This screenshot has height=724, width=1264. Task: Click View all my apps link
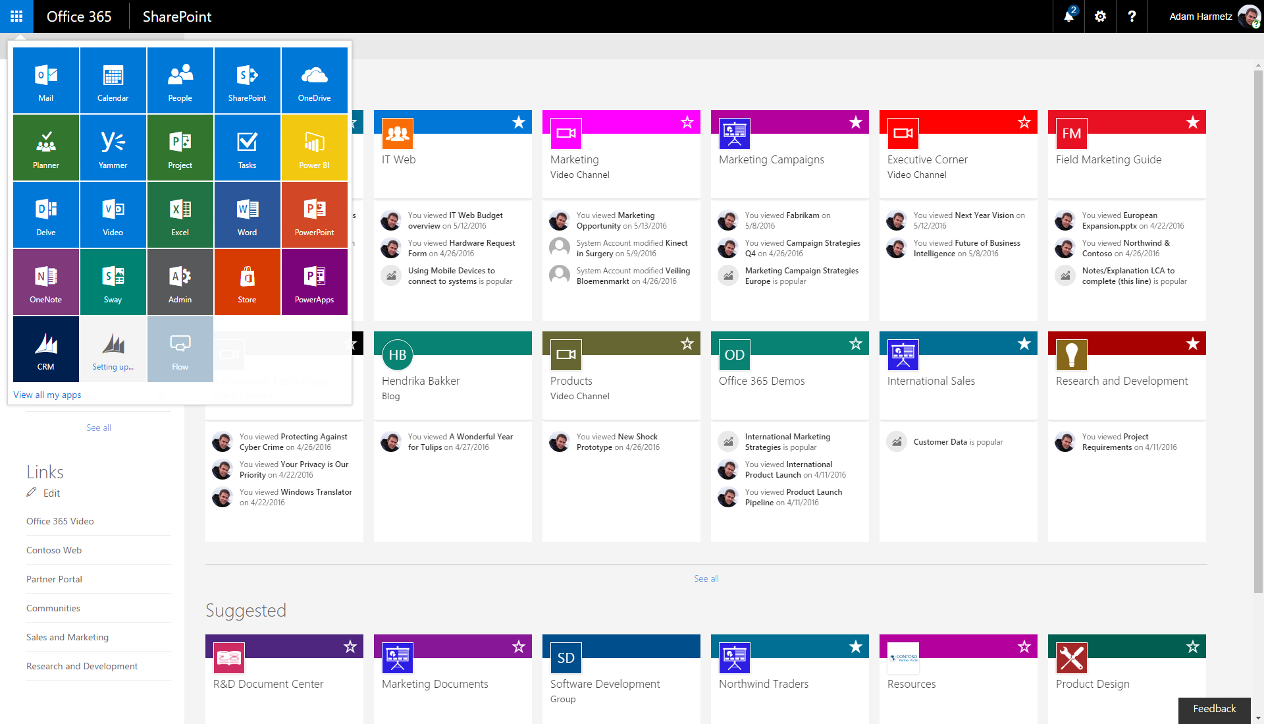(x=47, y=395)
